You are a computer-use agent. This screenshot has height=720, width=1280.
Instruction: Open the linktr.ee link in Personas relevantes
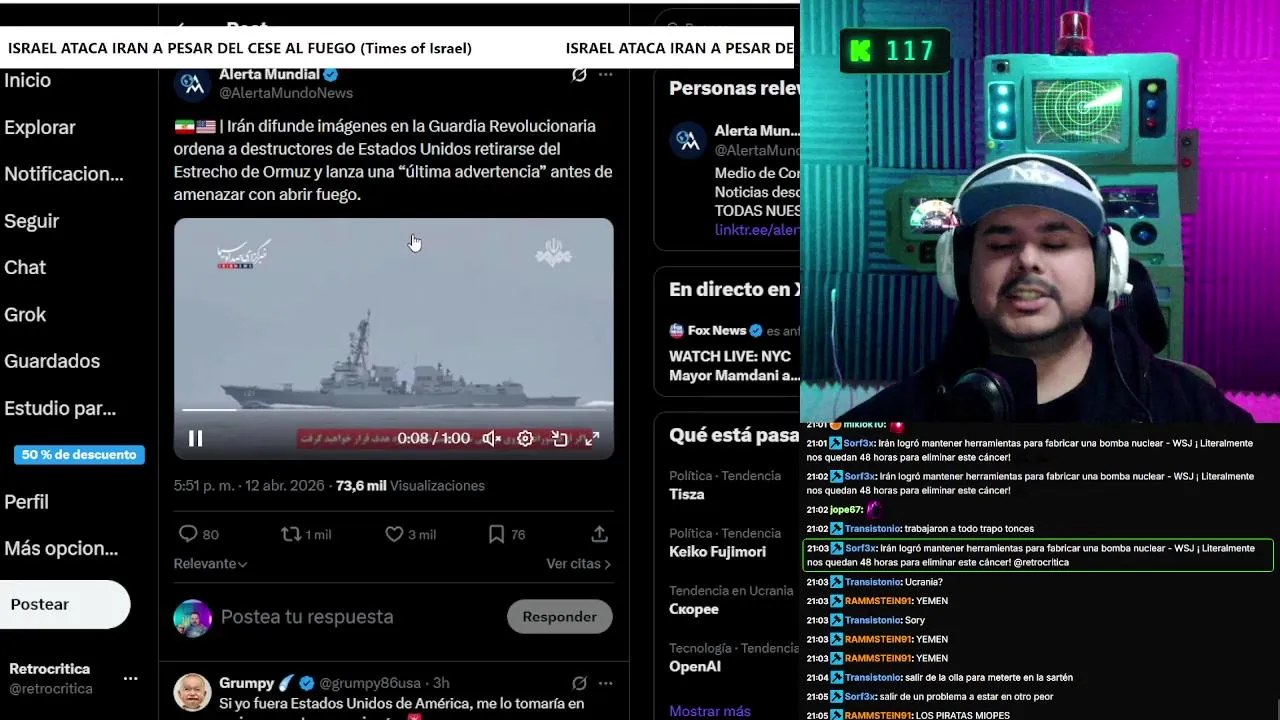pos(757,230)
